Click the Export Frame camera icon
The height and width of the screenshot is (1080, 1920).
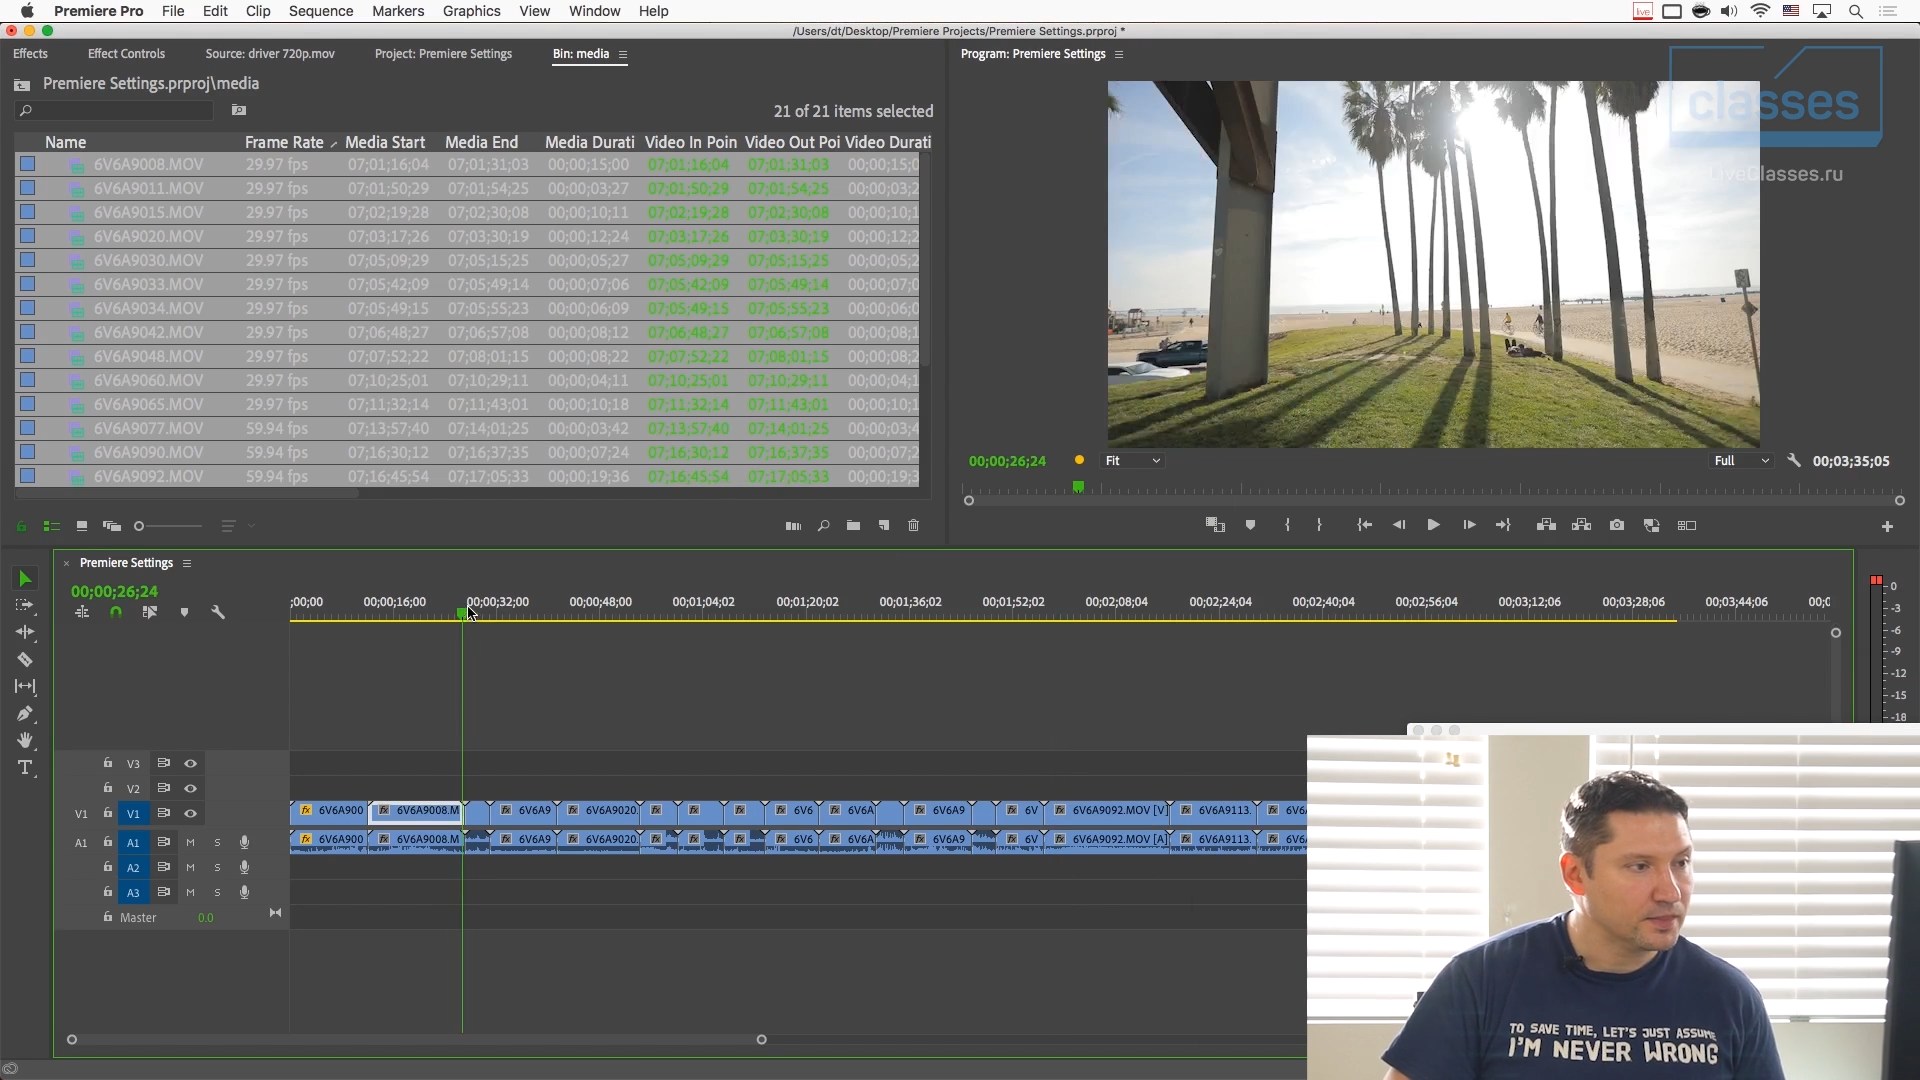pyautogui.click(x=1617, y=525)
